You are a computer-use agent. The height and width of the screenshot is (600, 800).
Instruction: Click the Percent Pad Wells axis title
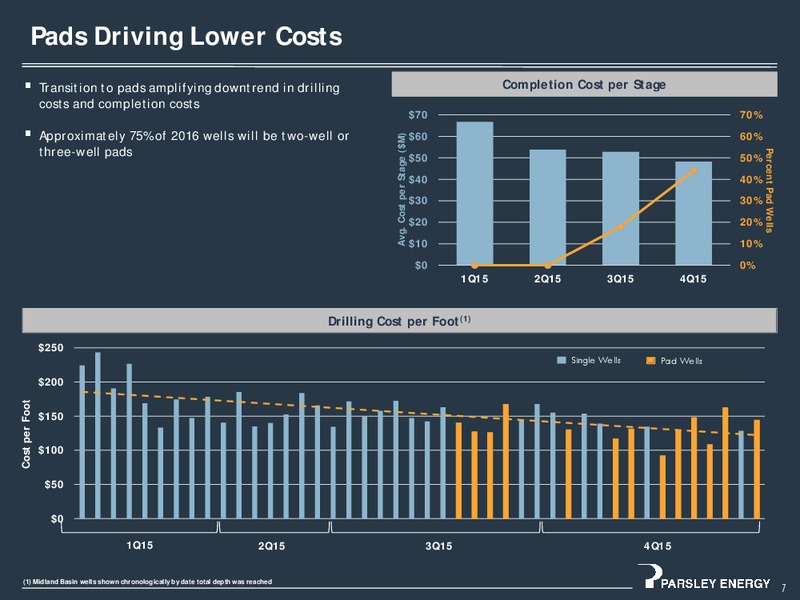pos(769,190)
